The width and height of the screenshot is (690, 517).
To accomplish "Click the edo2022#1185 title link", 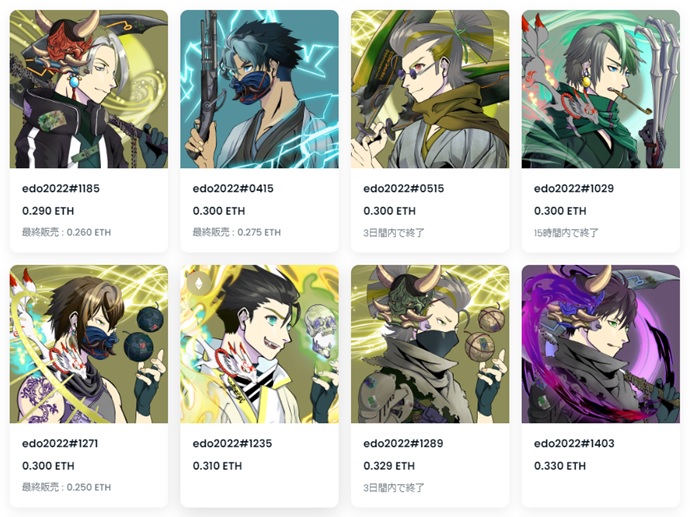I will pos(61,189).
